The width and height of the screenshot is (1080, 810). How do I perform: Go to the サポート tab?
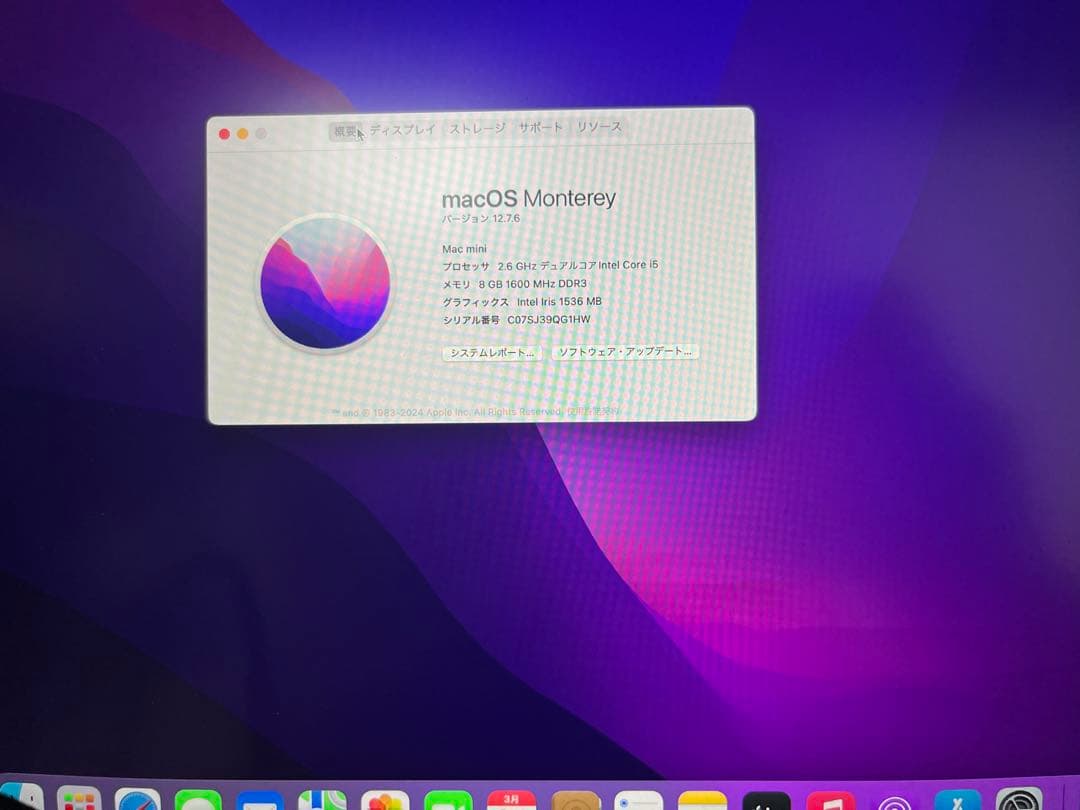[540, 127]
